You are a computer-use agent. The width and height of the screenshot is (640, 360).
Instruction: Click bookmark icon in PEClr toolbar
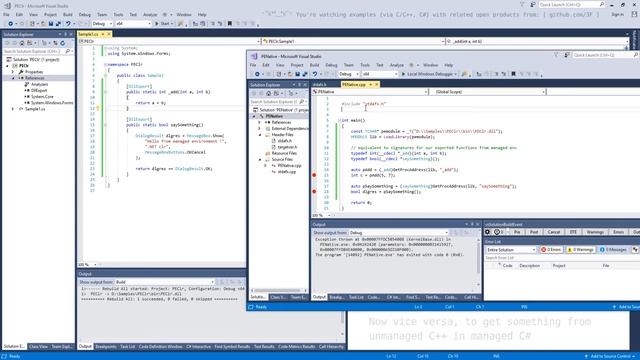pos(230,24)
